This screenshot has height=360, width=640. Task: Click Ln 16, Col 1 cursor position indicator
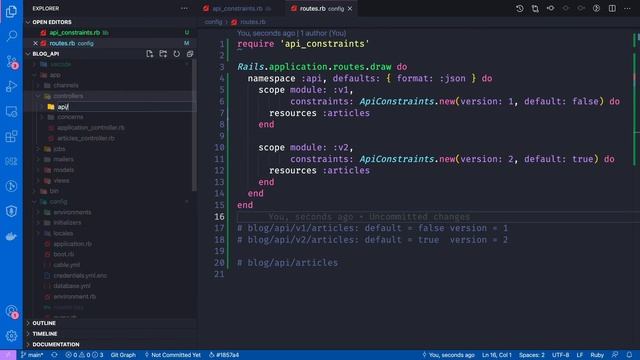click(x=496, y=355)
